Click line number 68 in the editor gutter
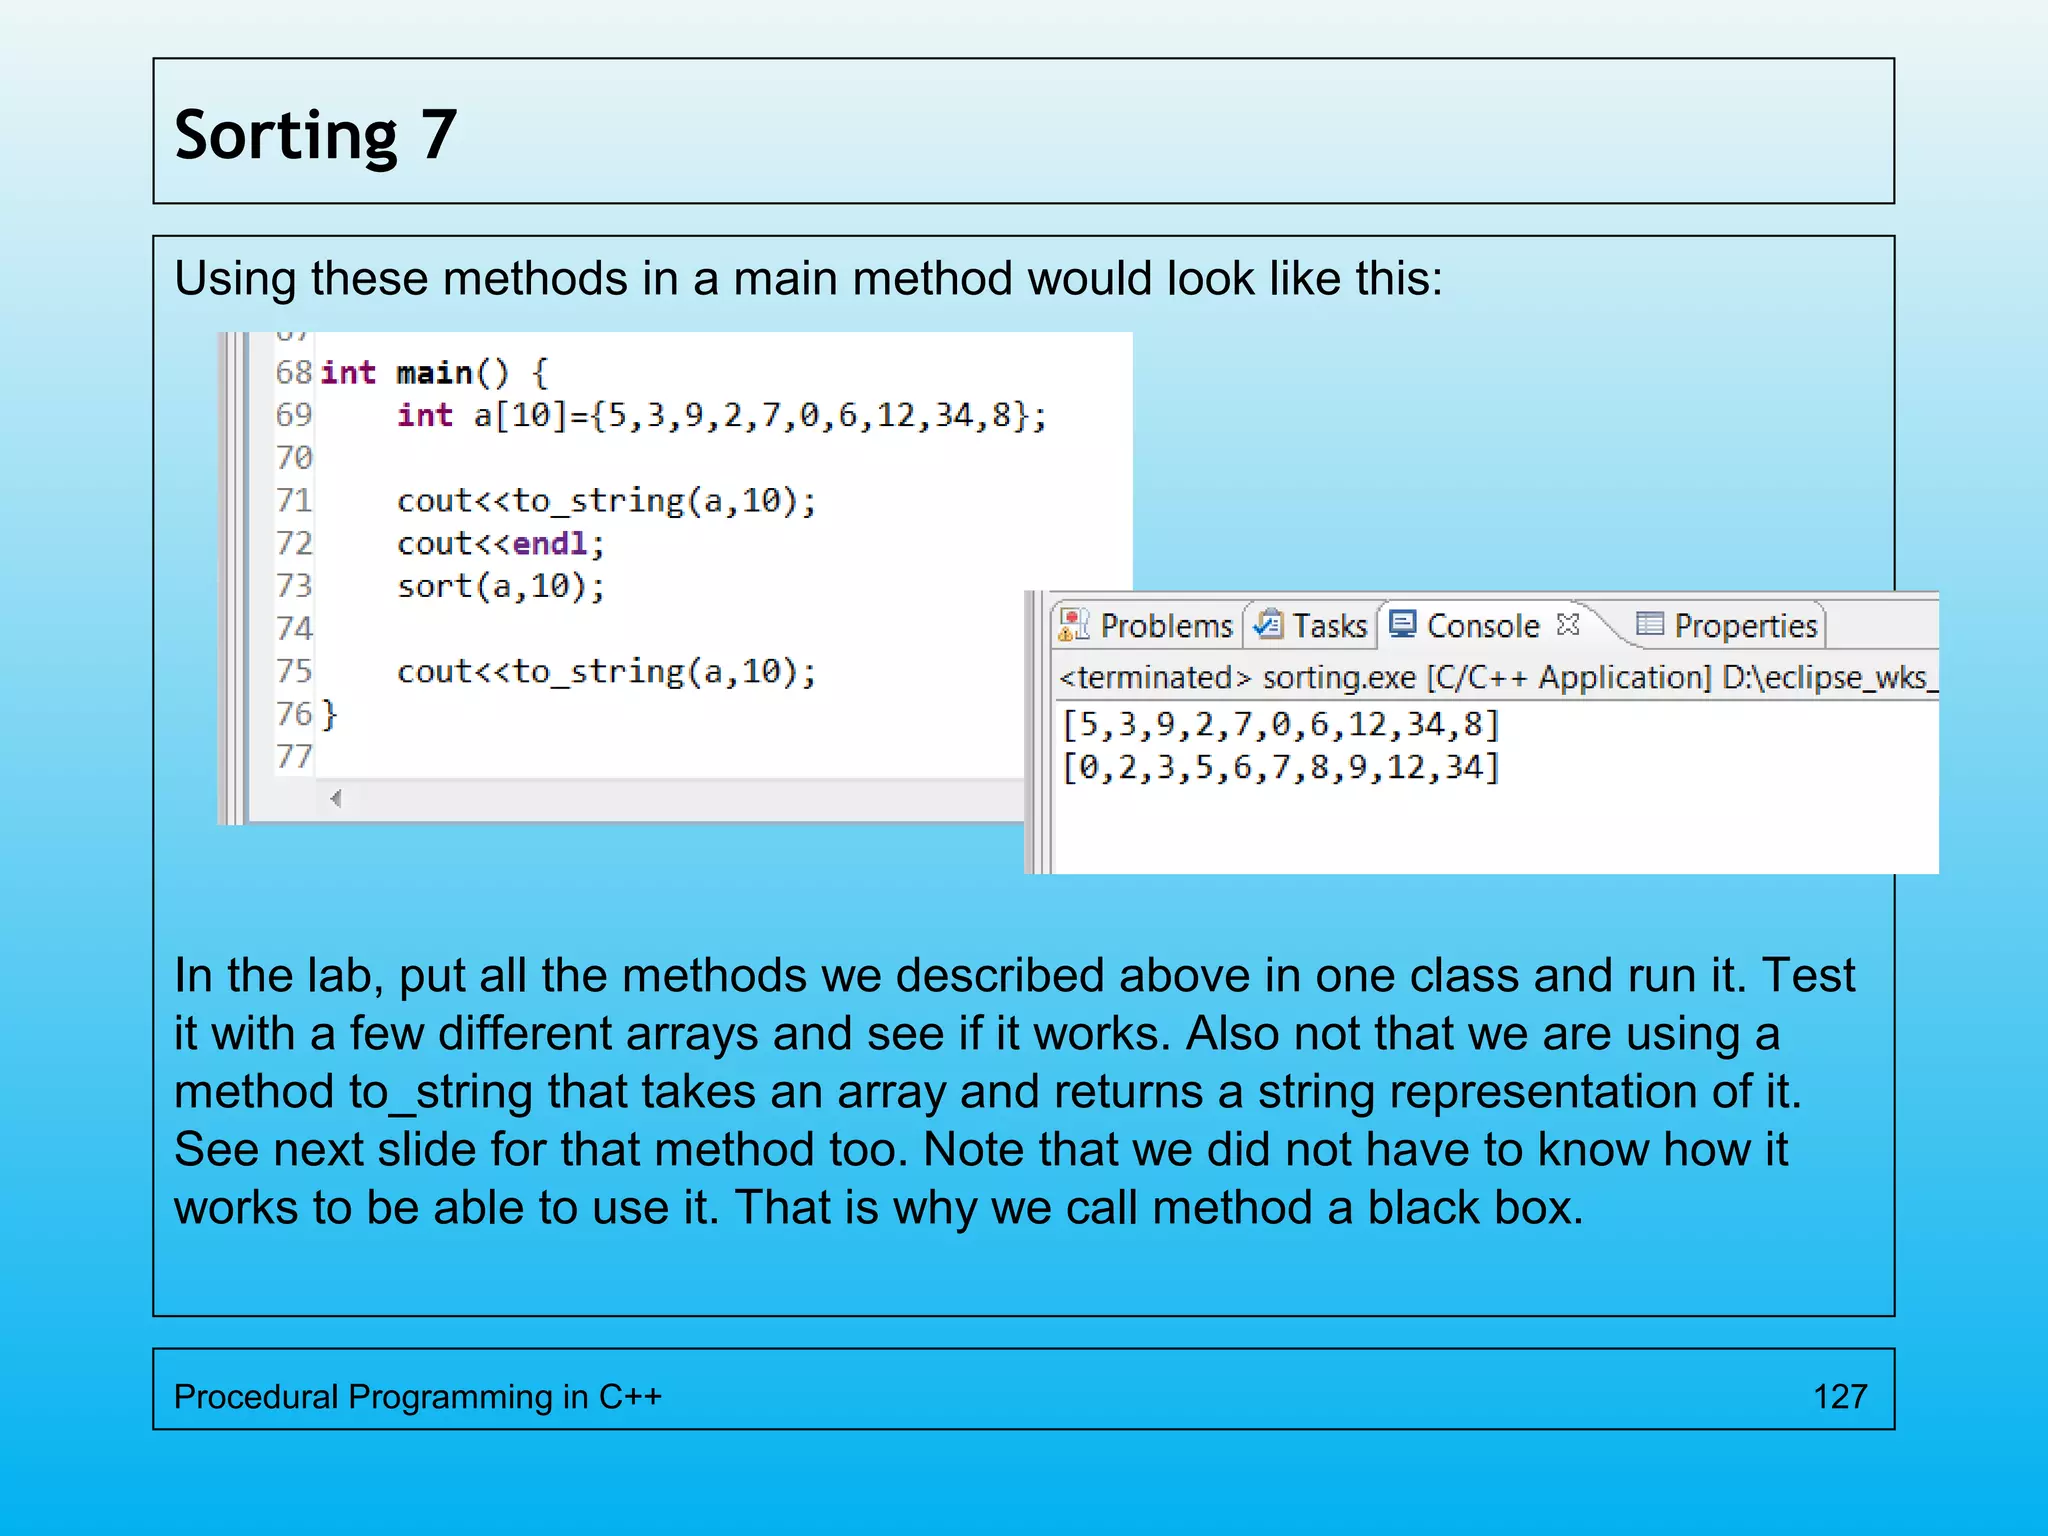The image size is (2048, 1536). pyautogui.click(x=294, y=373)
